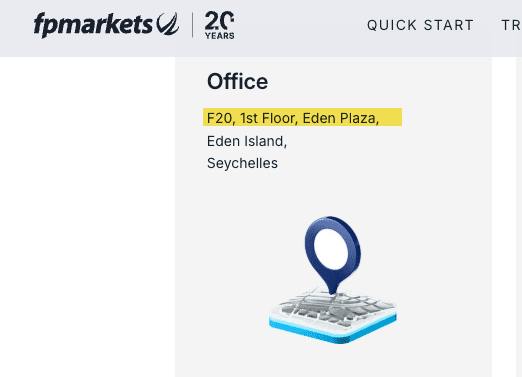The image size is (522, 377).
Task: Click the F20 text in the address
Action: click(221, 118)
